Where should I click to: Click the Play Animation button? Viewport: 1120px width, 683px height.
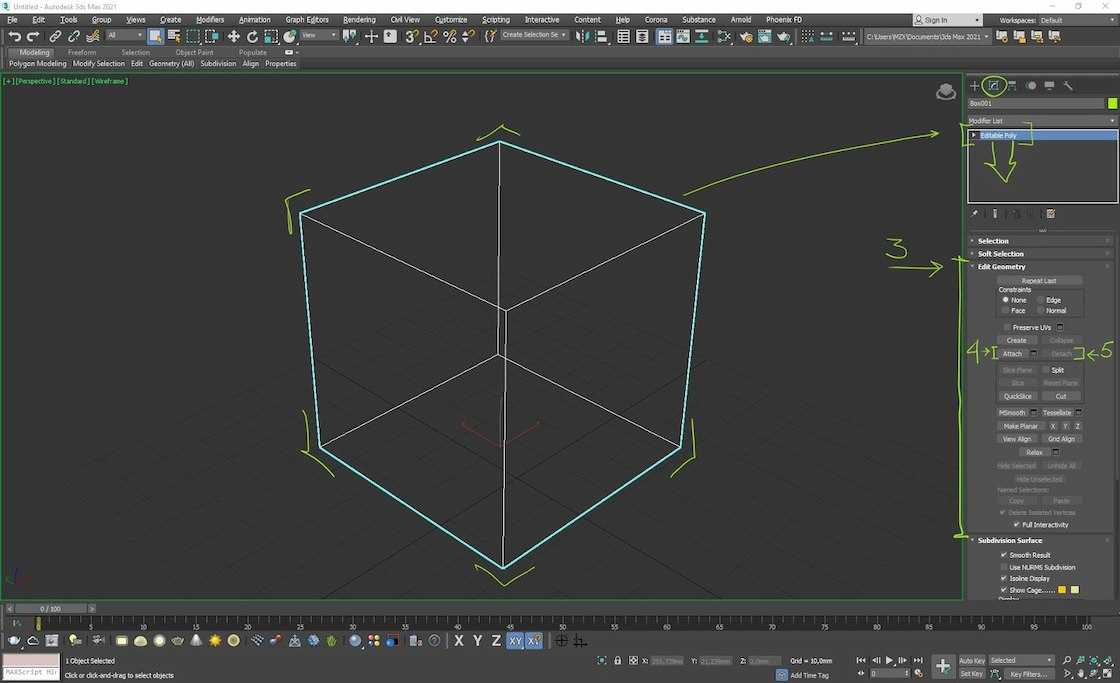889,661
